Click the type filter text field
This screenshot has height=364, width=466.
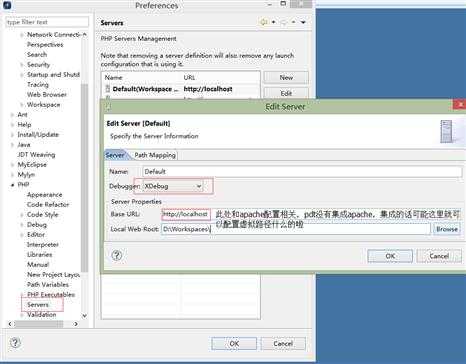(47, 22)
